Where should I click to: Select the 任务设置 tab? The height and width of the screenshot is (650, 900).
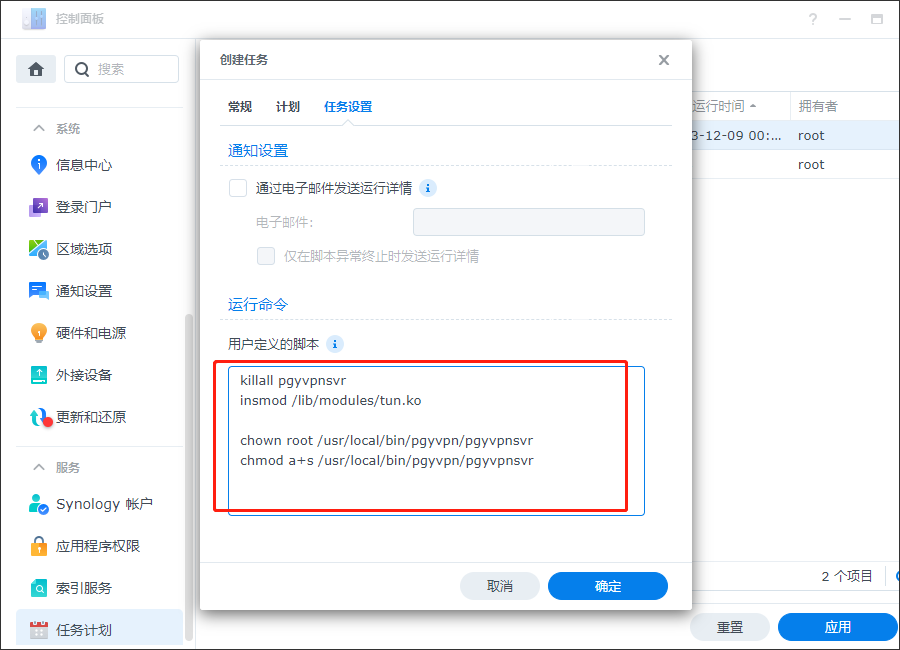click(348, 107)
